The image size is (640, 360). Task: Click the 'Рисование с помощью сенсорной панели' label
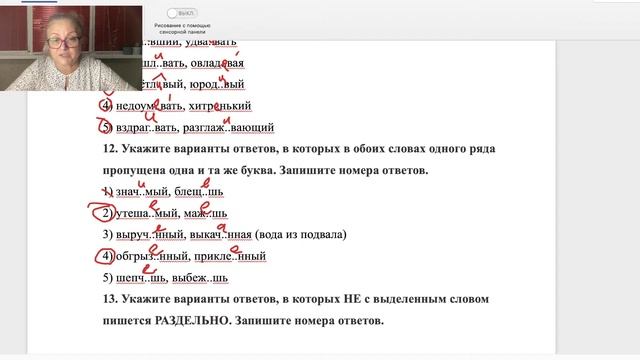tap(182, 29)
